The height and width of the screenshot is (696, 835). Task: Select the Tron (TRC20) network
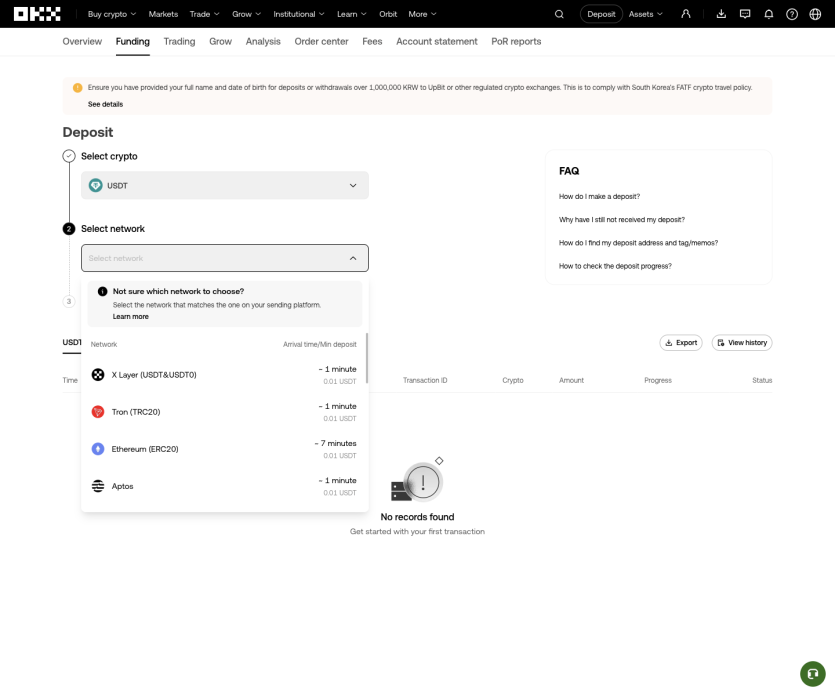[x=224, y=412]
